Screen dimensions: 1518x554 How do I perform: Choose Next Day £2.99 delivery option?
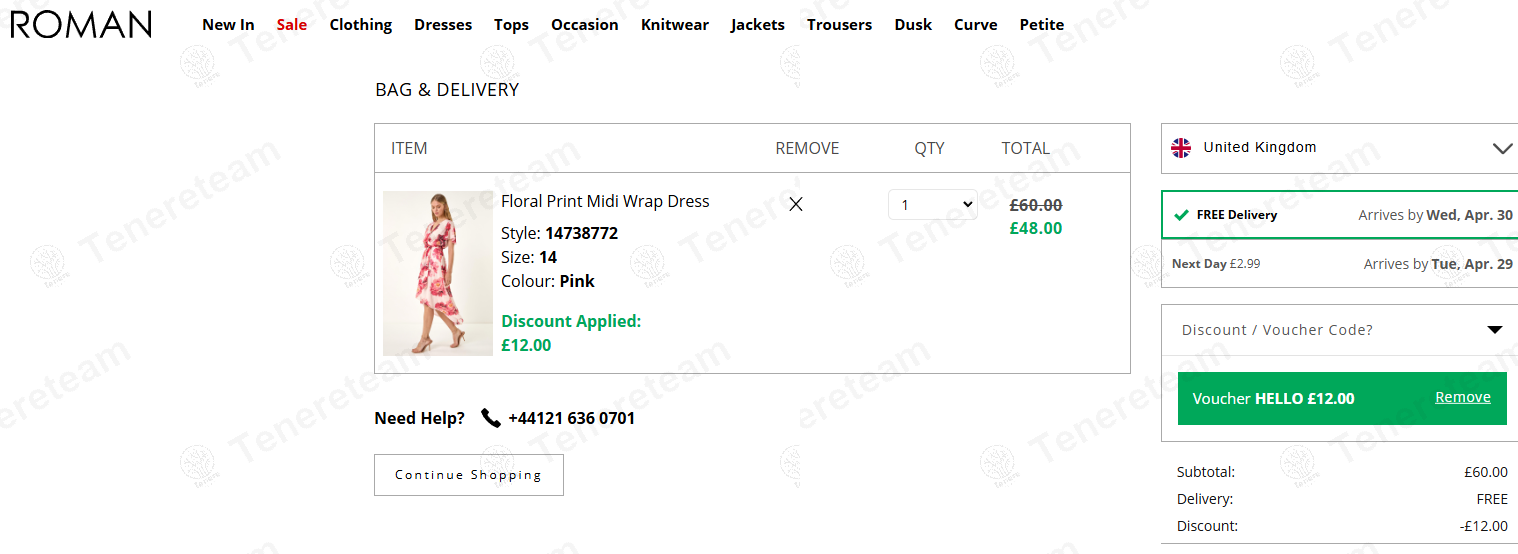tap(1339, 264)
